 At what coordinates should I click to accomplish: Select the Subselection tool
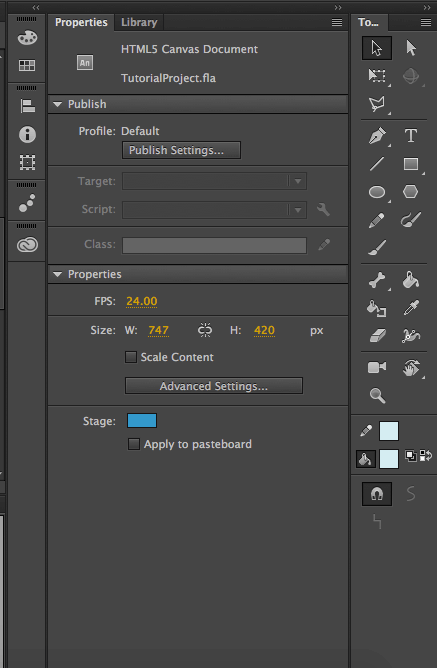(x=411, y=48)
